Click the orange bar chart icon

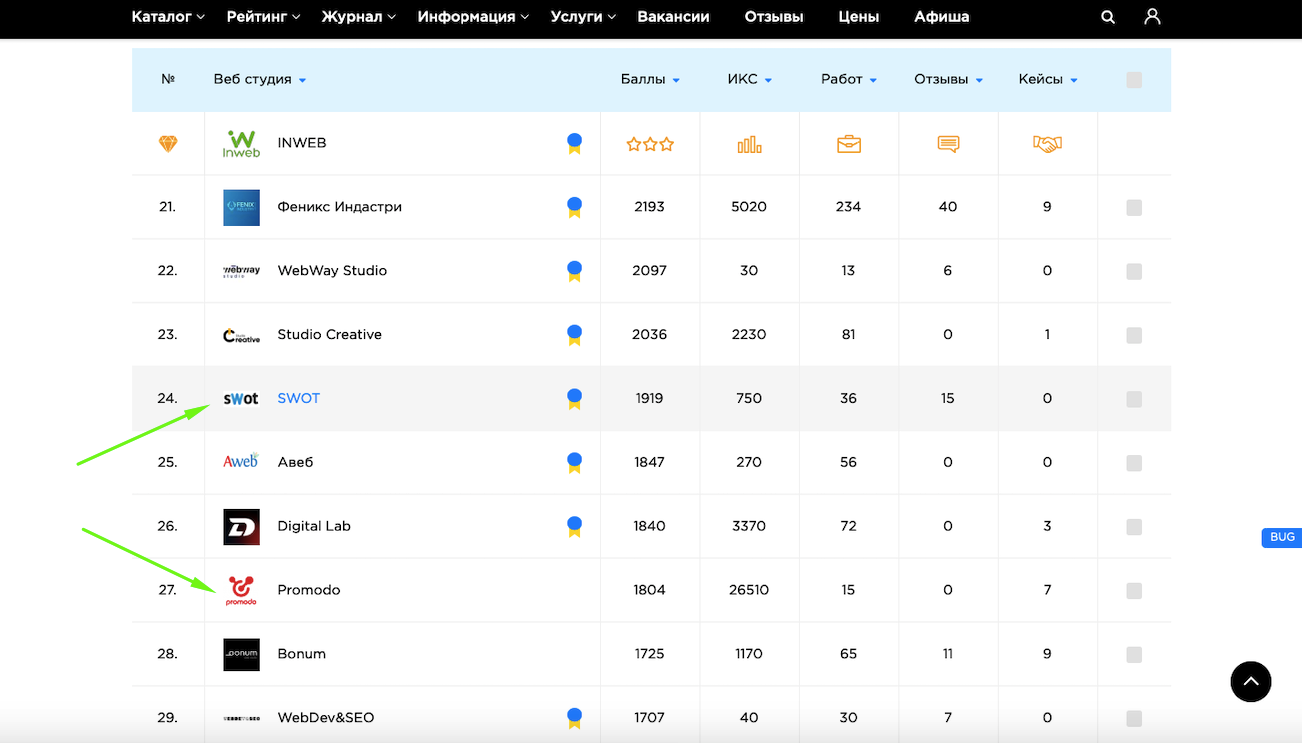pyautogui.click(x=749, y=144)
